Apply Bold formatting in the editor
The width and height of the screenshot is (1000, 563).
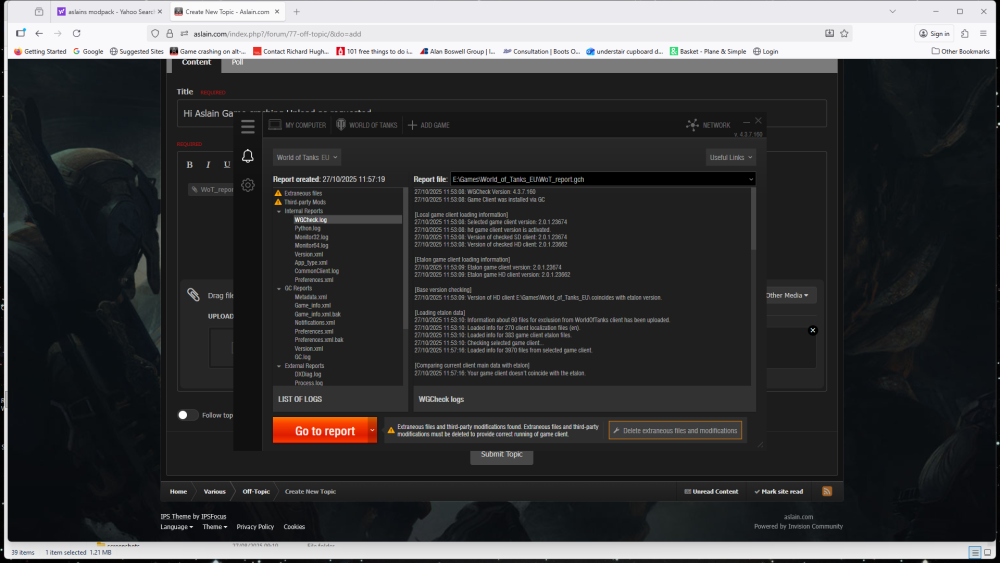[x=189, y=165]
